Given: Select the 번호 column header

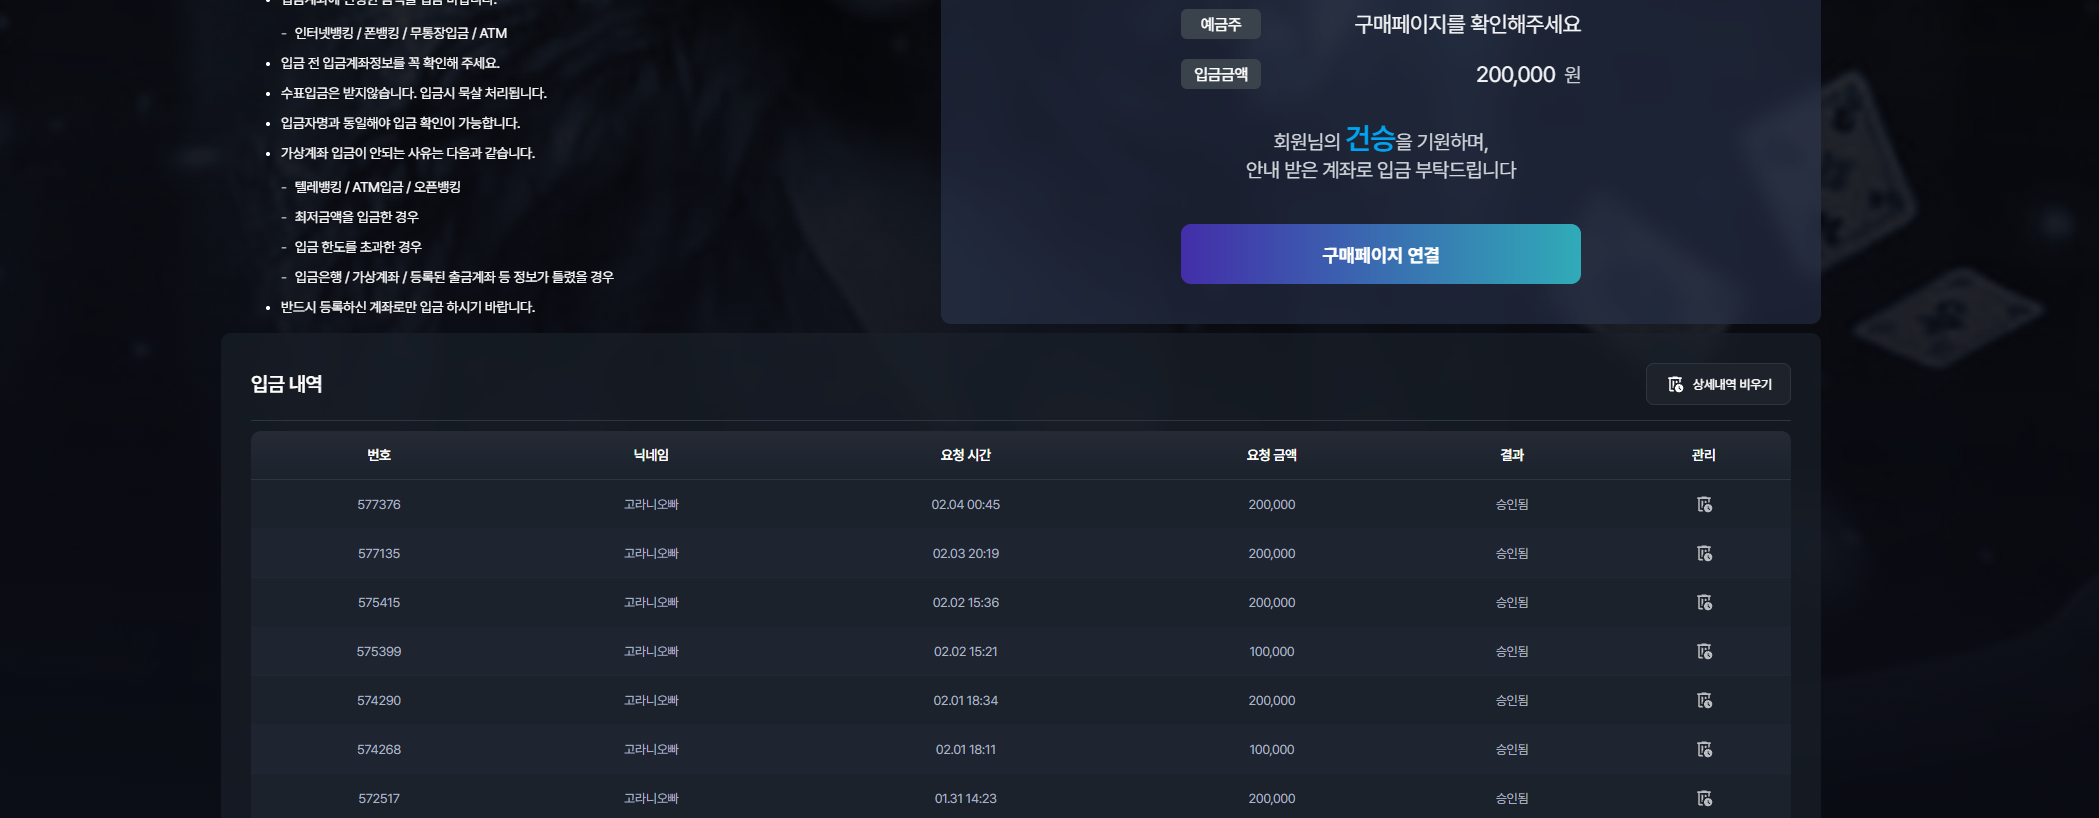Looking at the screenshot, I should click(379, 455).
